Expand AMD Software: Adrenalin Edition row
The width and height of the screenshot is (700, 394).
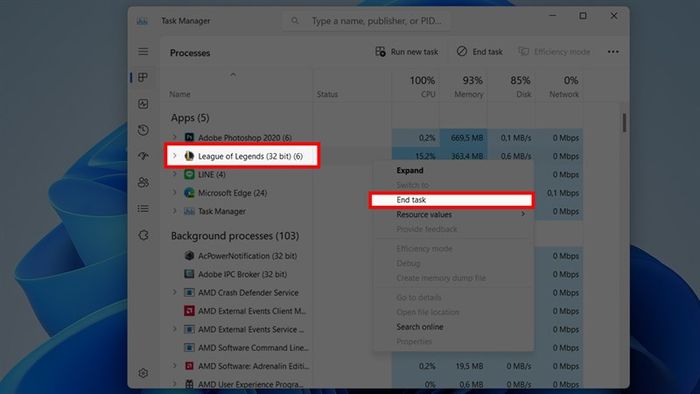[x=175, y=366]
